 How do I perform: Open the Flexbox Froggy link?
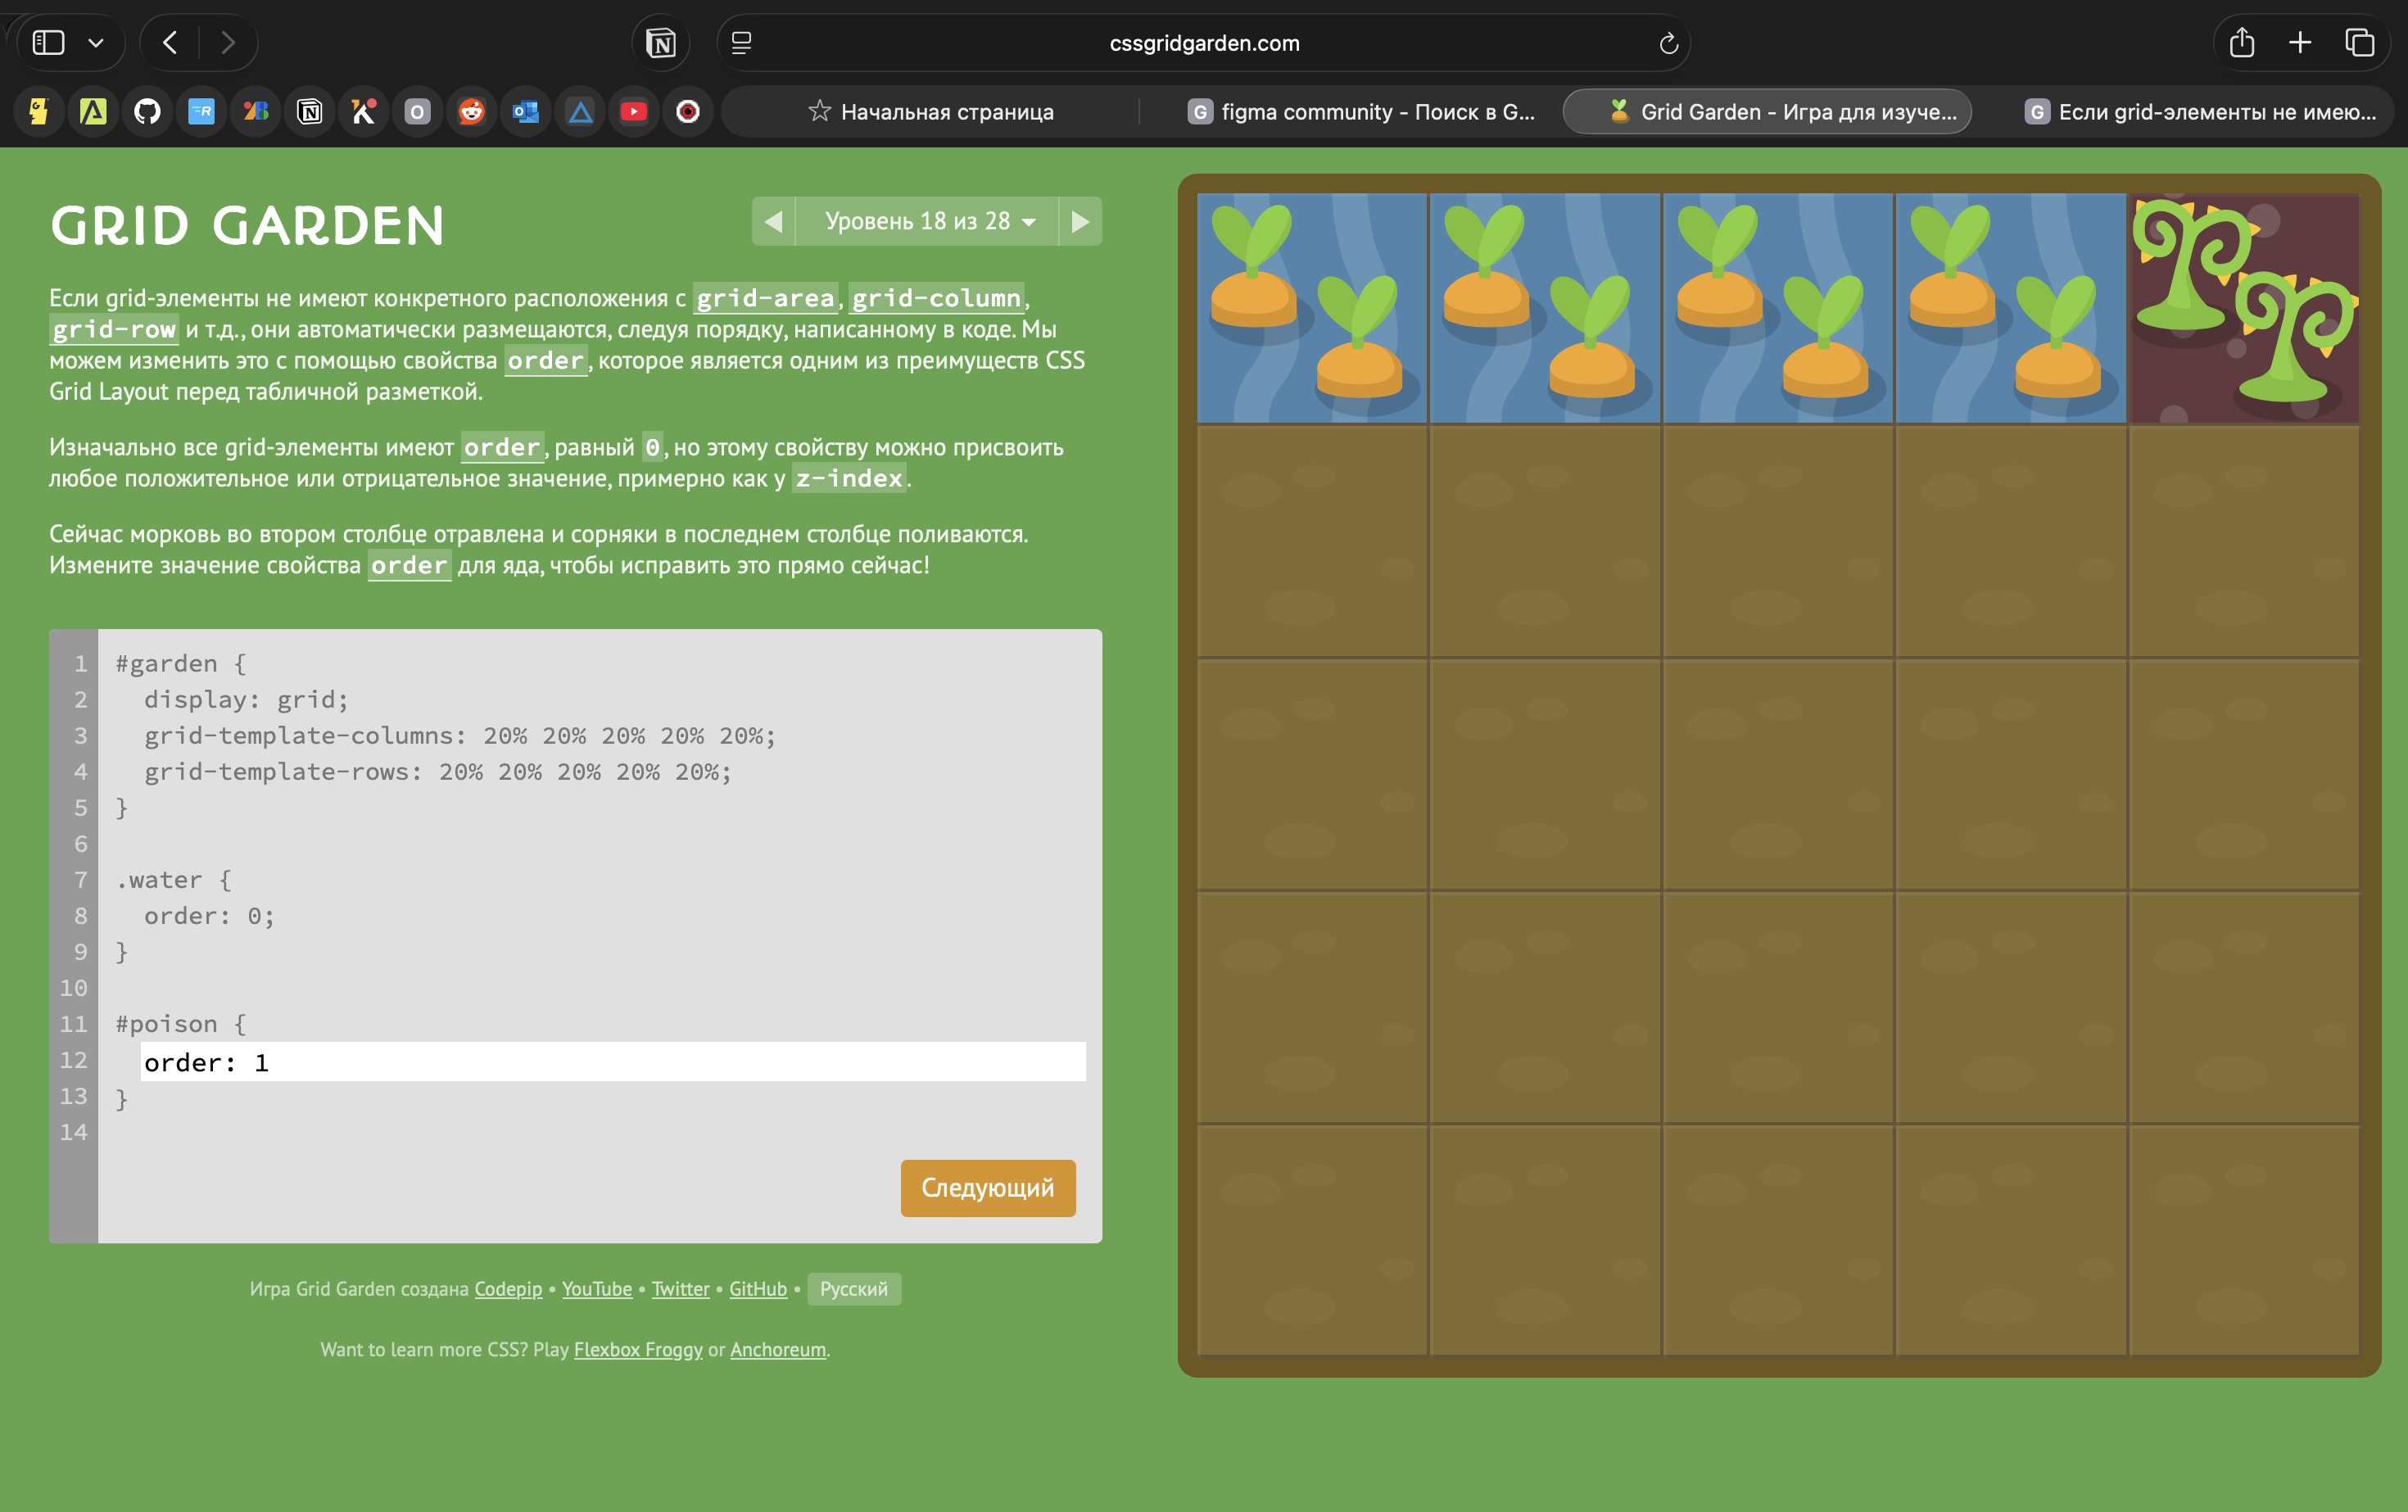click(638, 1349)
